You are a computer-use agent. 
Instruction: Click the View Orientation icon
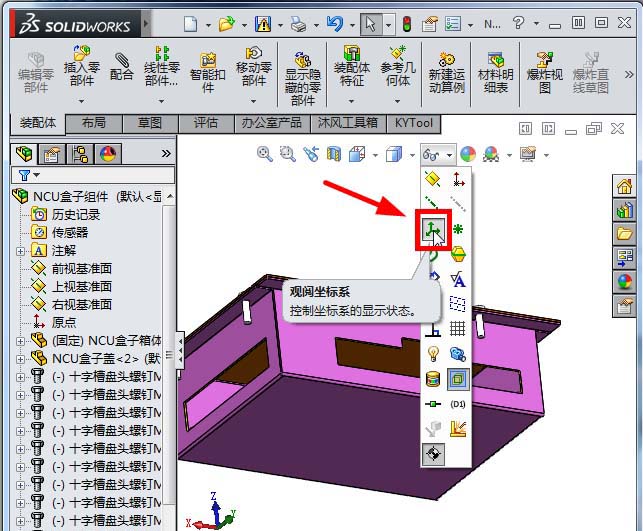357,155
